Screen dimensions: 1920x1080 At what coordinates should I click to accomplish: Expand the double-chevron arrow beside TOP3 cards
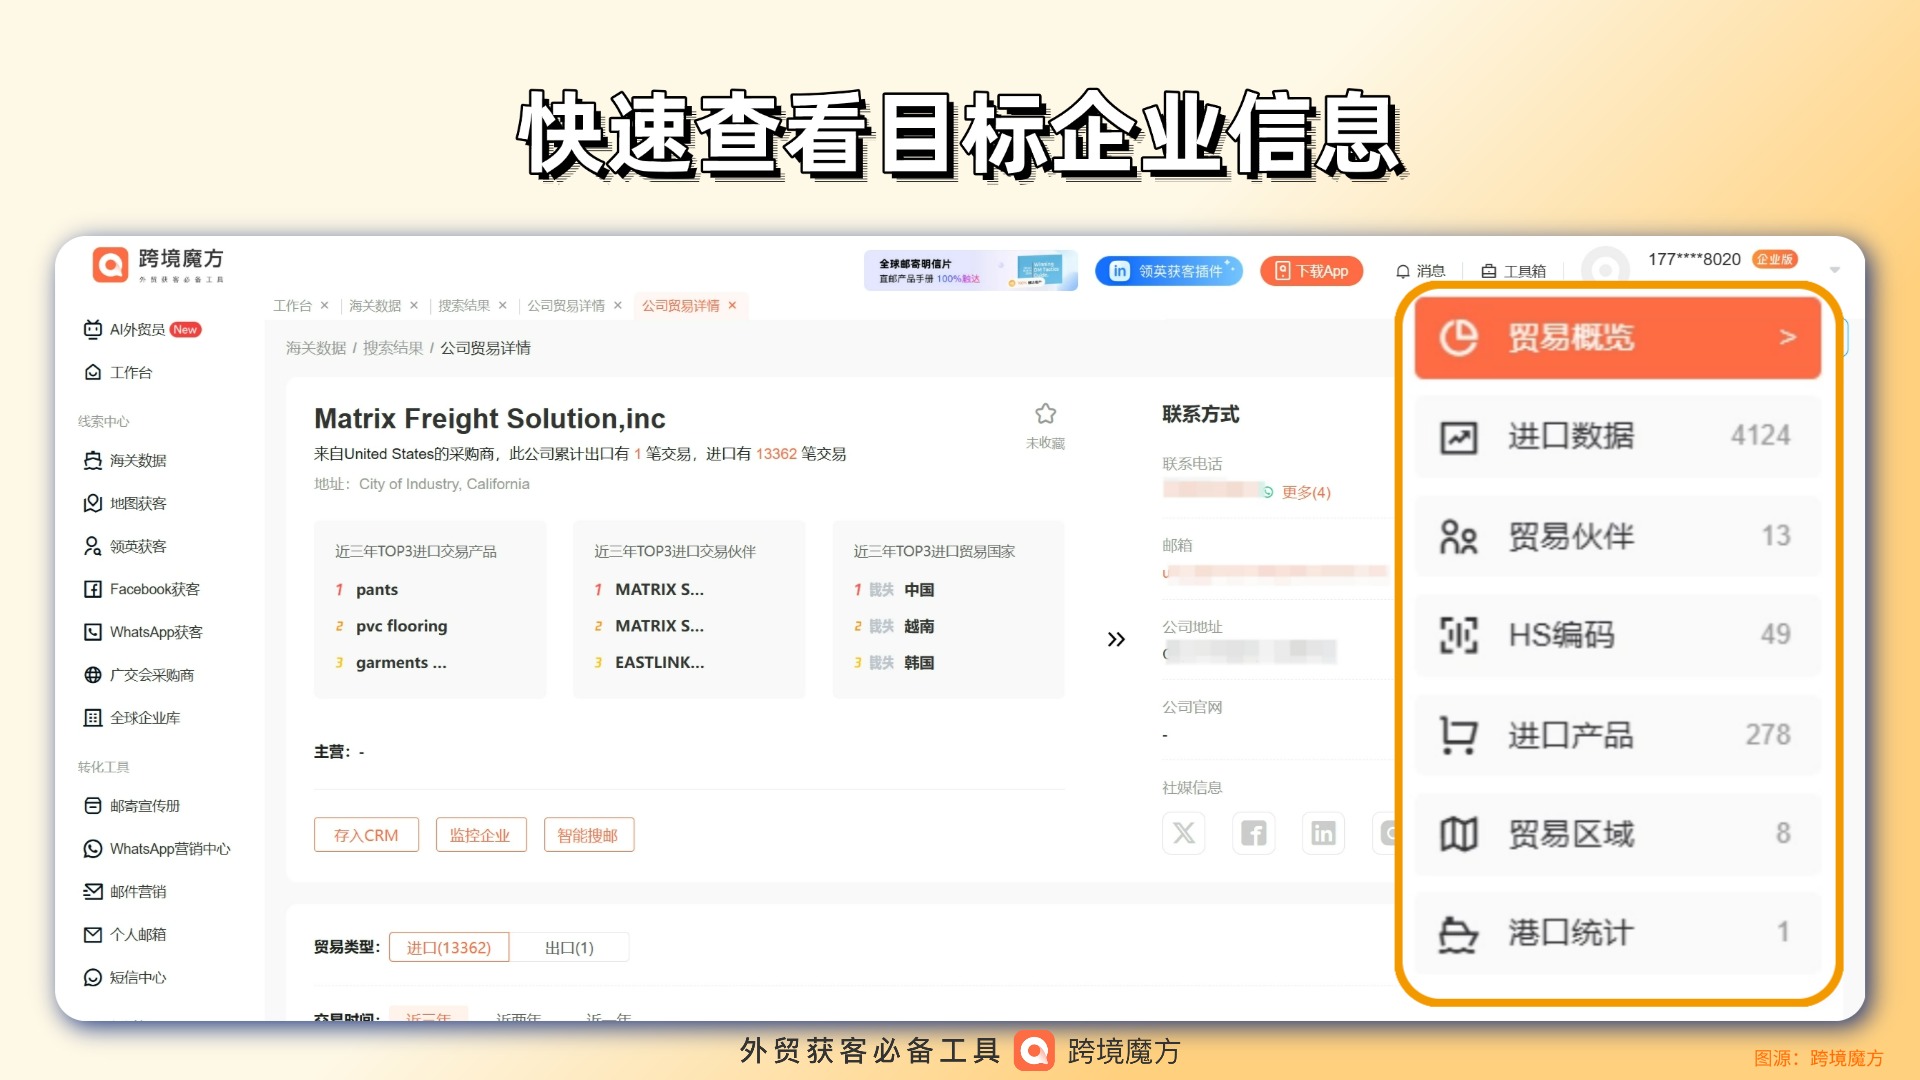[1116, 640]
